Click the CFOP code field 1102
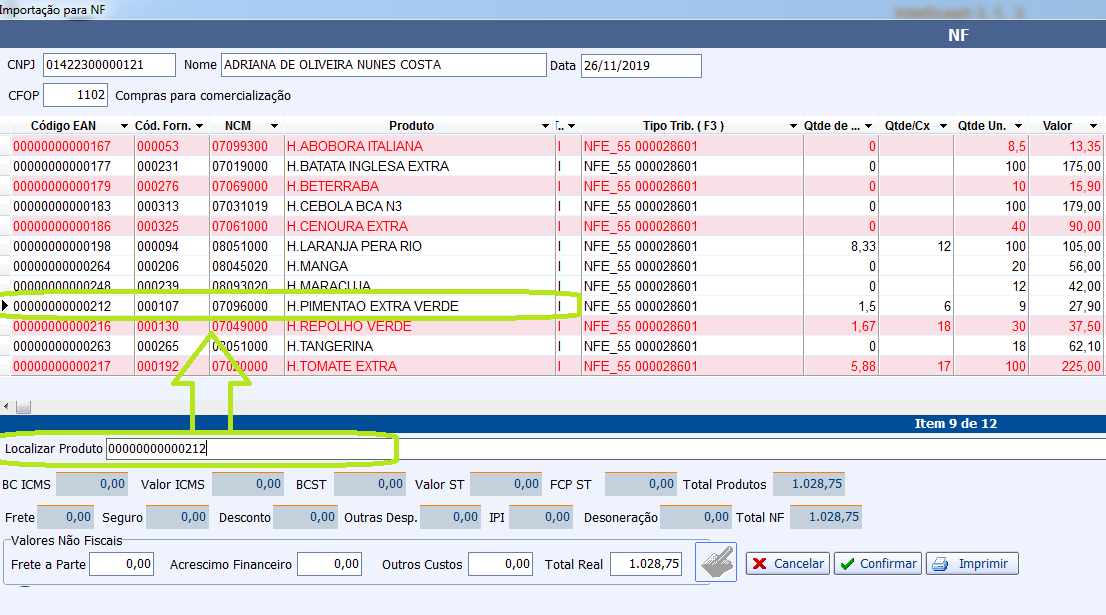 click(x=76, y=95)
